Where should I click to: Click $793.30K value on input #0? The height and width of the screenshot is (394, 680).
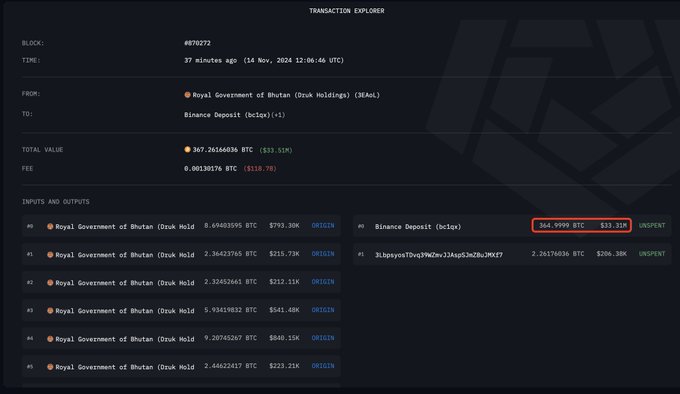click(x=284, y=226)
